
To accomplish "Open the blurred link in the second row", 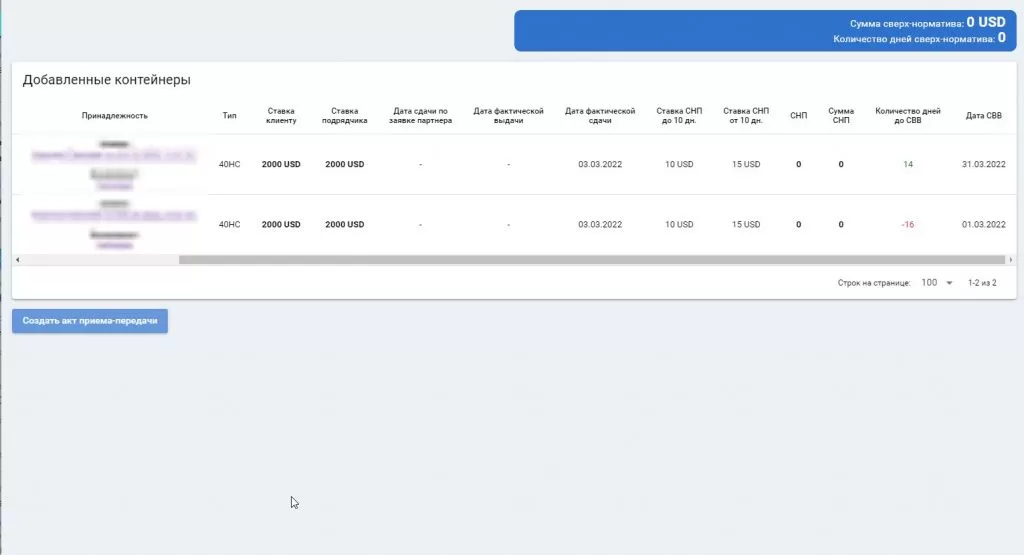I will click(x=114, y=215).
